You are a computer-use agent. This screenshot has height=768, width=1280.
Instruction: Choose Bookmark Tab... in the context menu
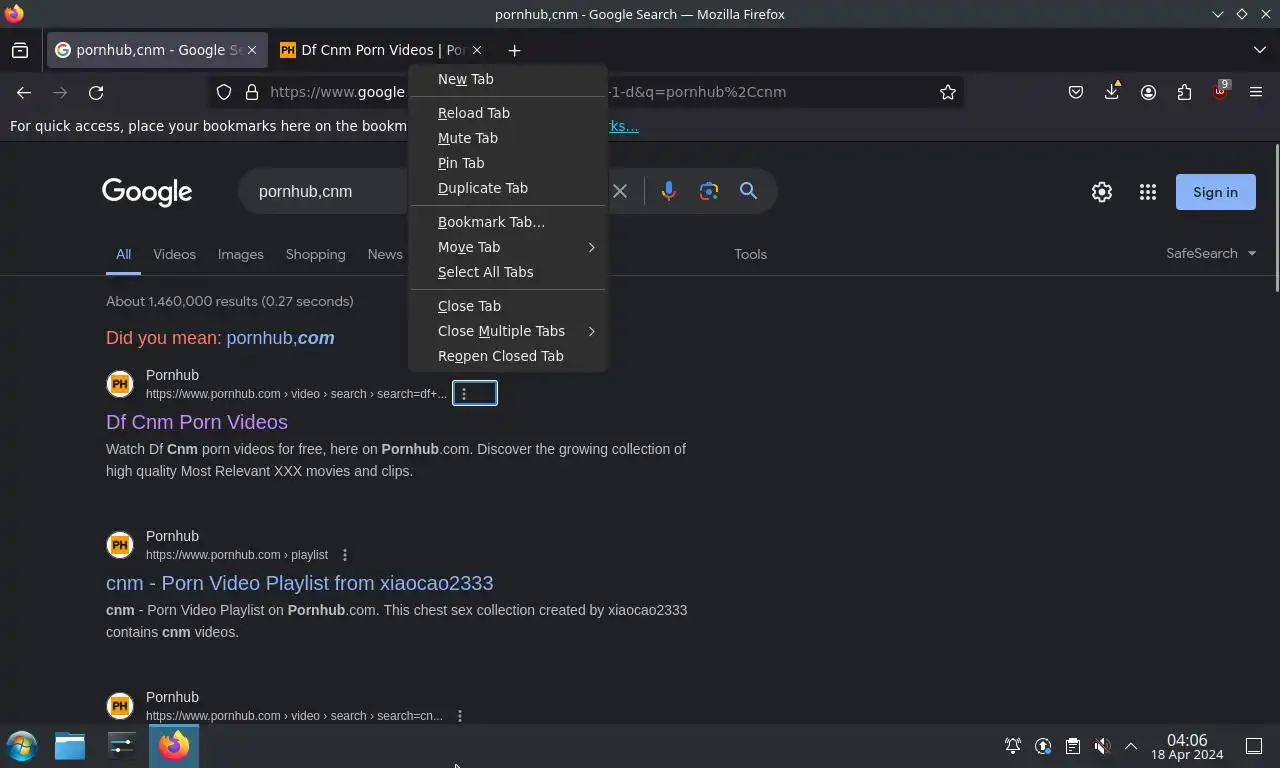click(508, 222)
